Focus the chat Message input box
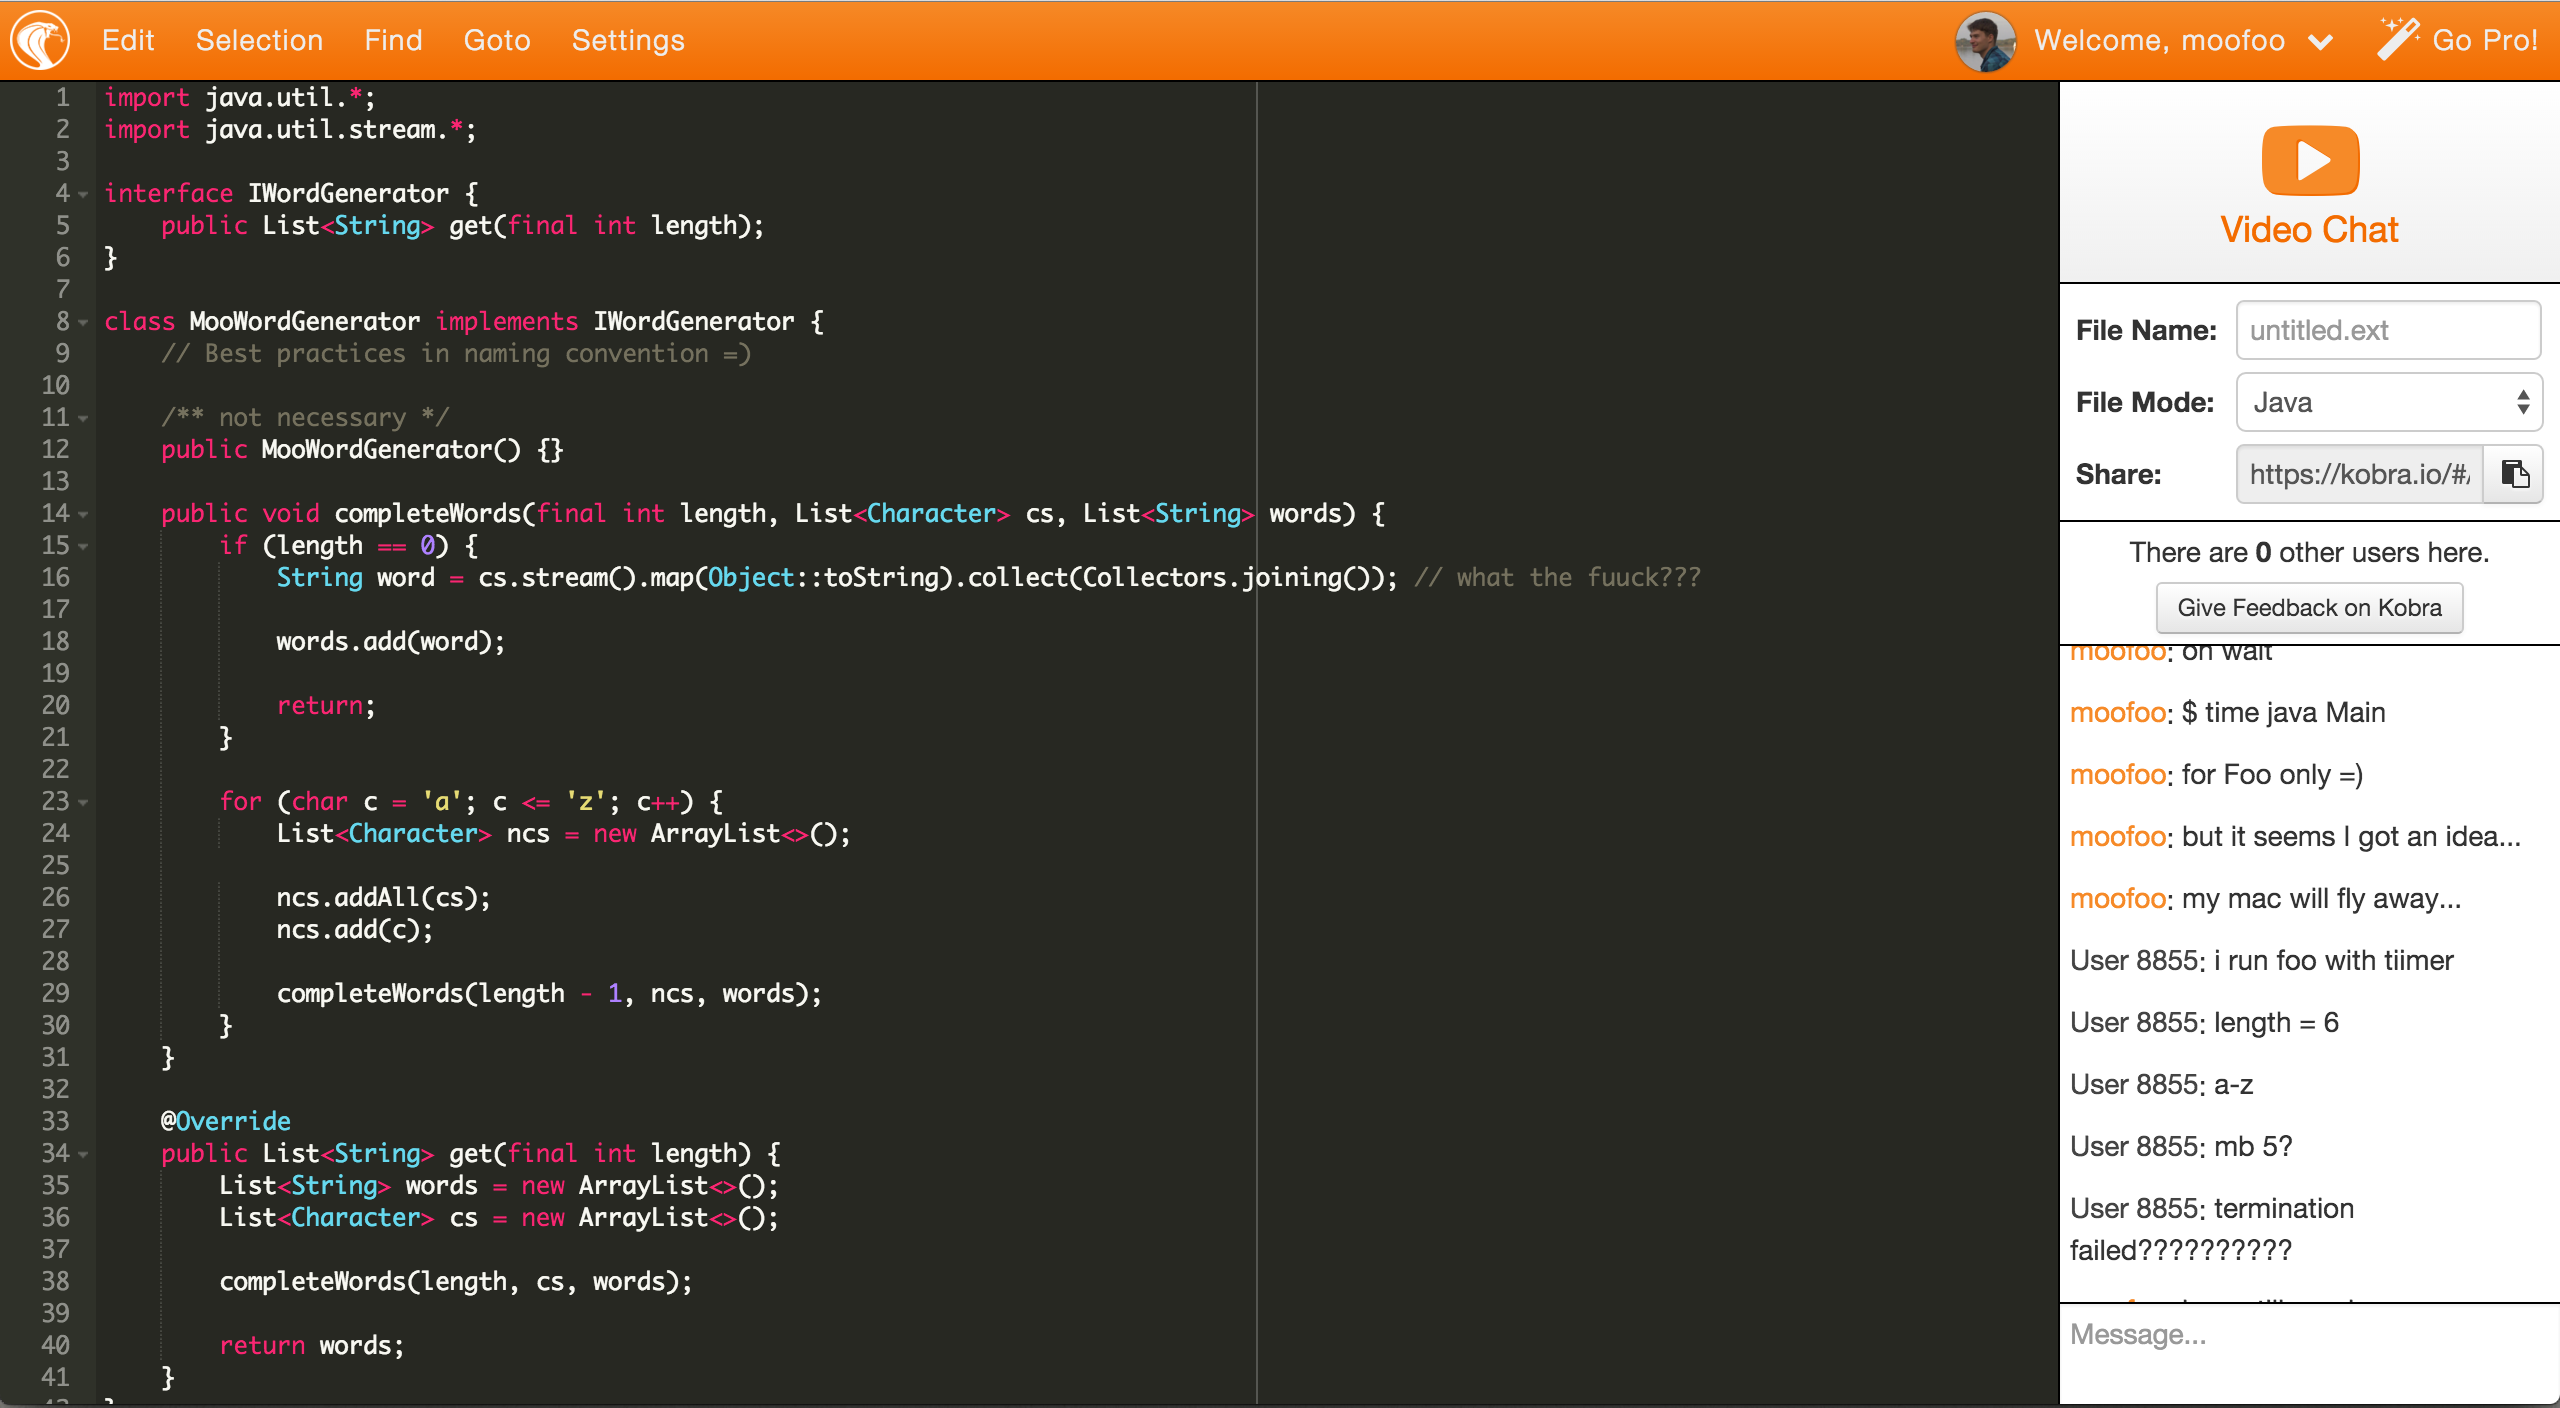2560x1408 pixels. (x=2309, y=1353)
